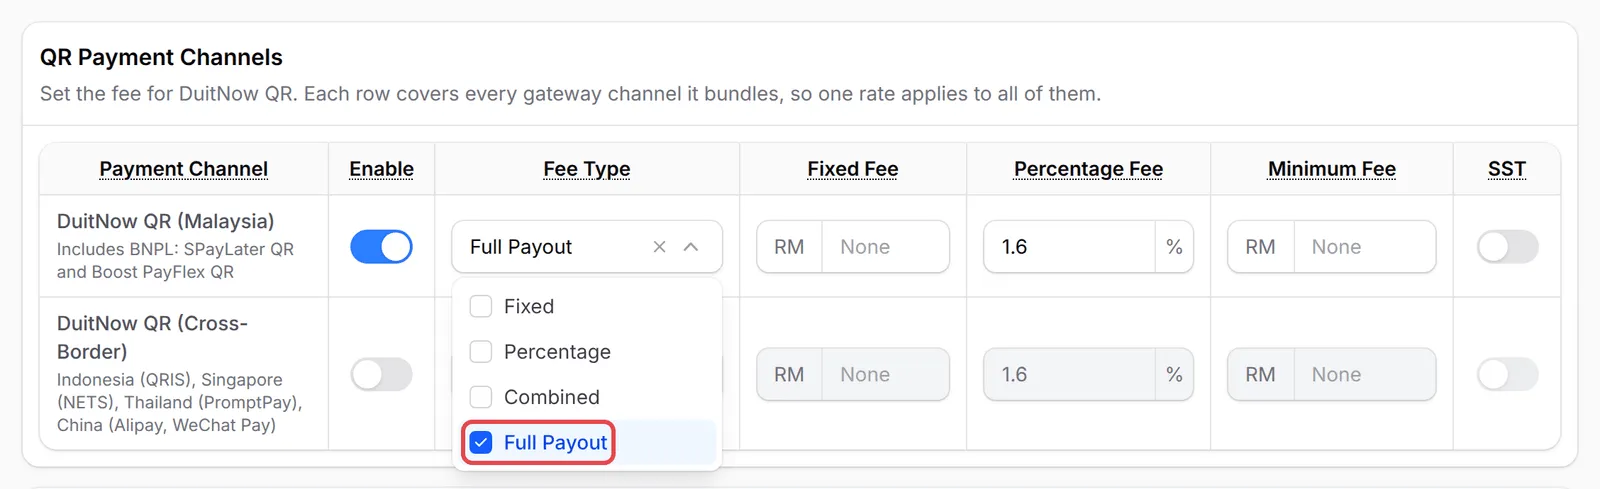Click Minimum Fee field for DuitNow QR (Malaysia)
Image resolution: width=1600 pixels, height=489 pixels.
coord(1364,247)
